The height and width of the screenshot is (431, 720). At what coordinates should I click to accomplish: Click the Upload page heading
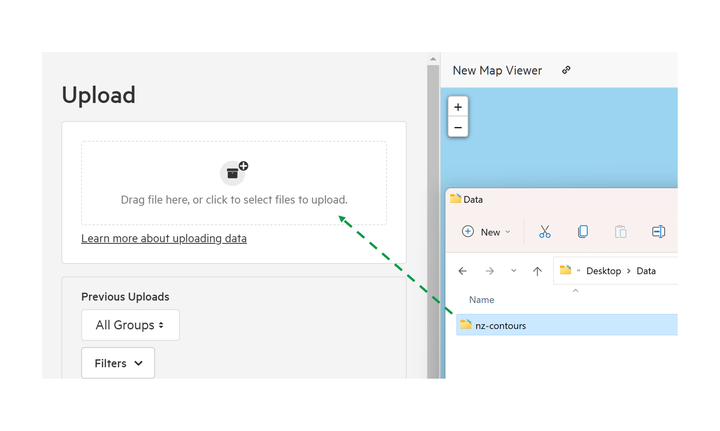[99, 95]
